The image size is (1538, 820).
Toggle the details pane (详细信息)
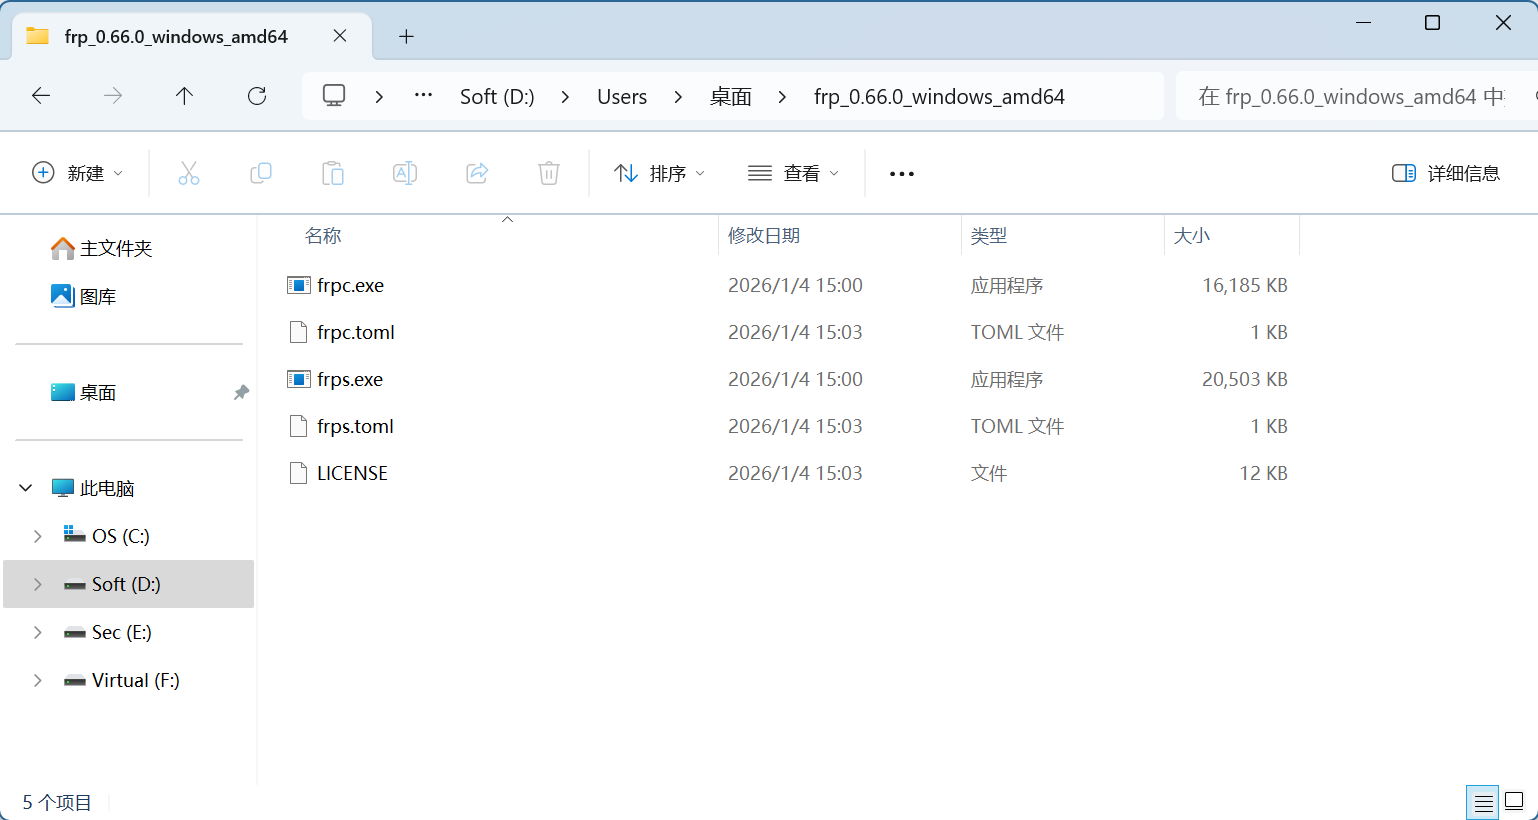[1446, 173]
